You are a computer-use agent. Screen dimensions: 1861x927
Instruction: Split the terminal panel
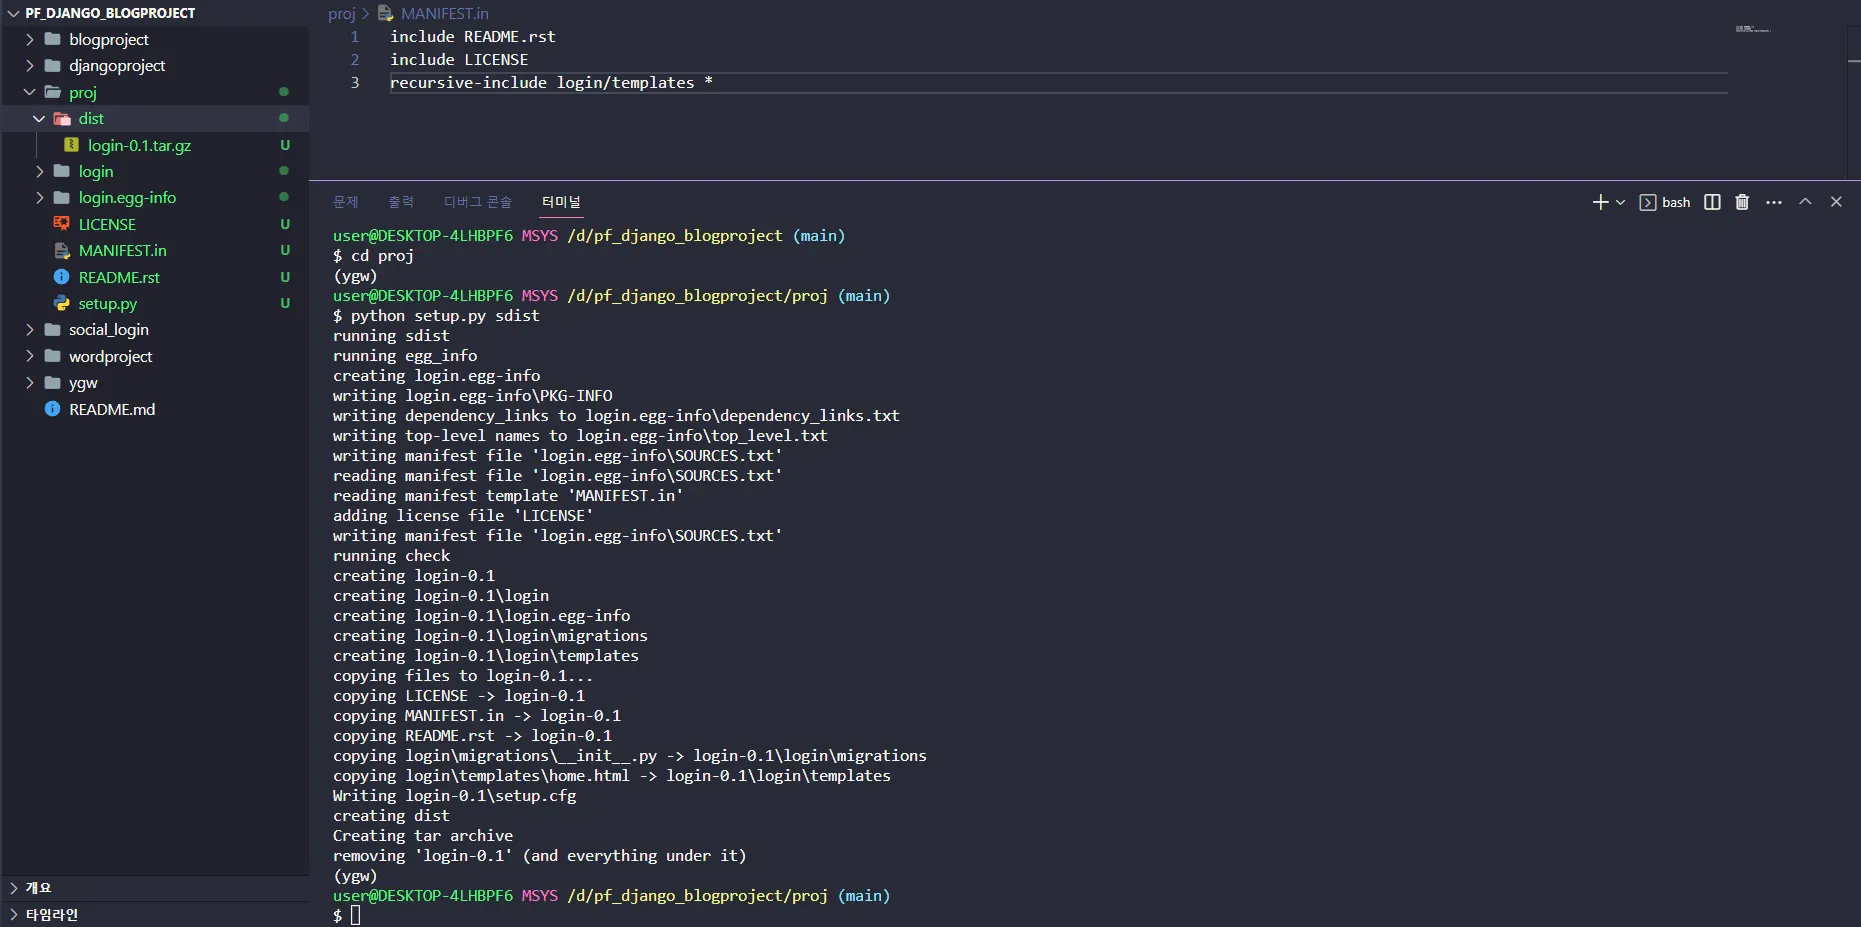tap(1712, 202)
